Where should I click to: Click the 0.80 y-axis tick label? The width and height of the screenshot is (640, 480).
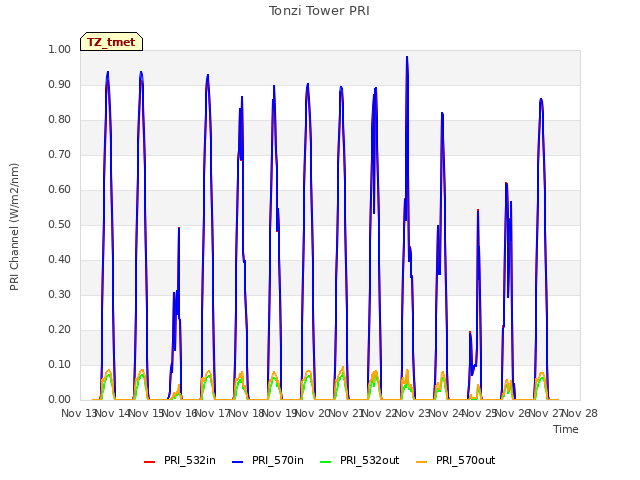pyautogui.click(x=59, y=120)
